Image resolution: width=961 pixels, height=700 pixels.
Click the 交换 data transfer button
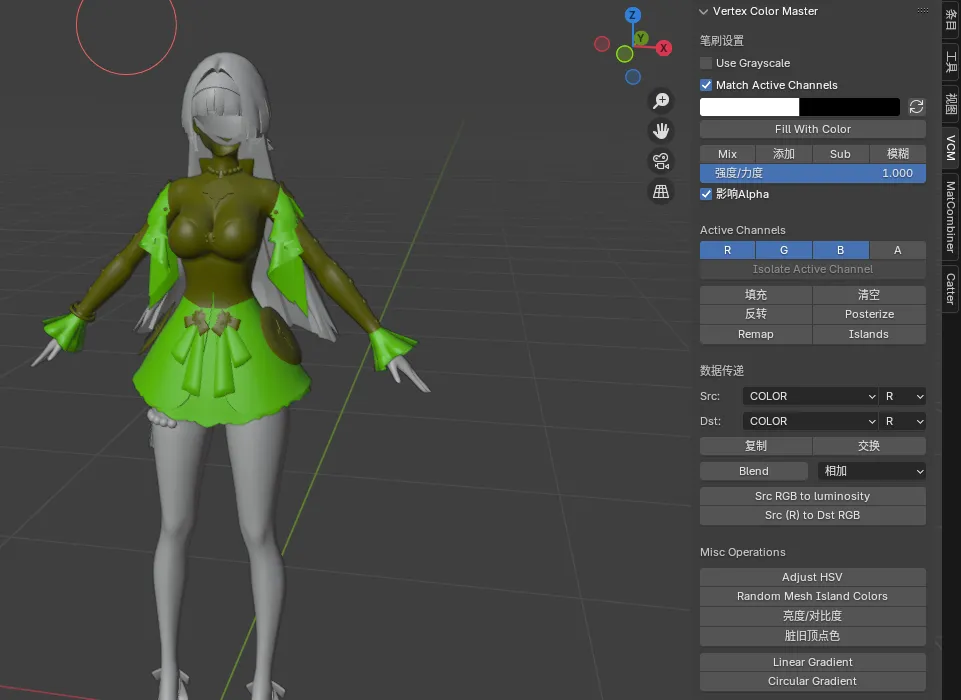point(869,446)
